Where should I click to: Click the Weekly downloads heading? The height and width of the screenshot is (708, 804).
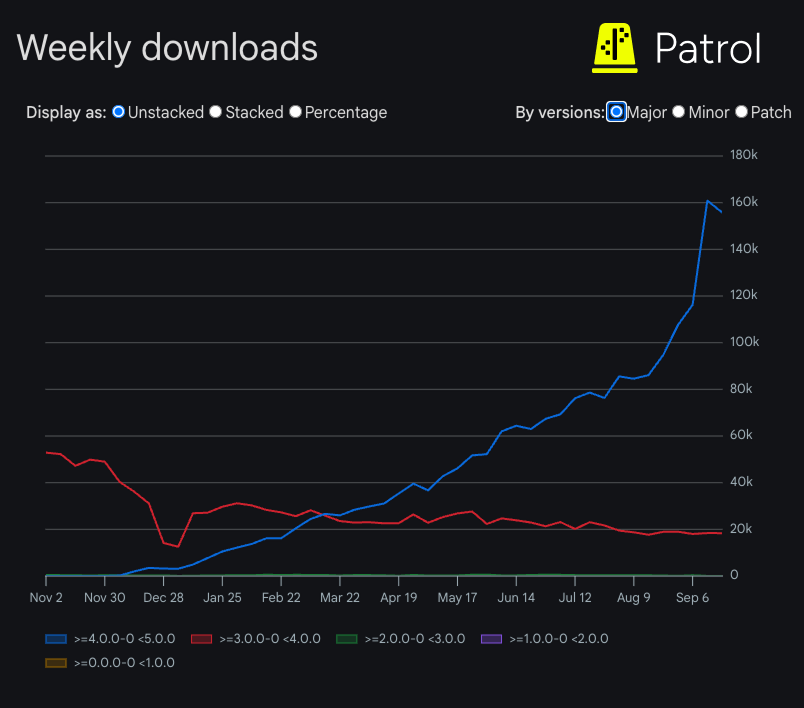pyautogui.click(x=167, y=48)
